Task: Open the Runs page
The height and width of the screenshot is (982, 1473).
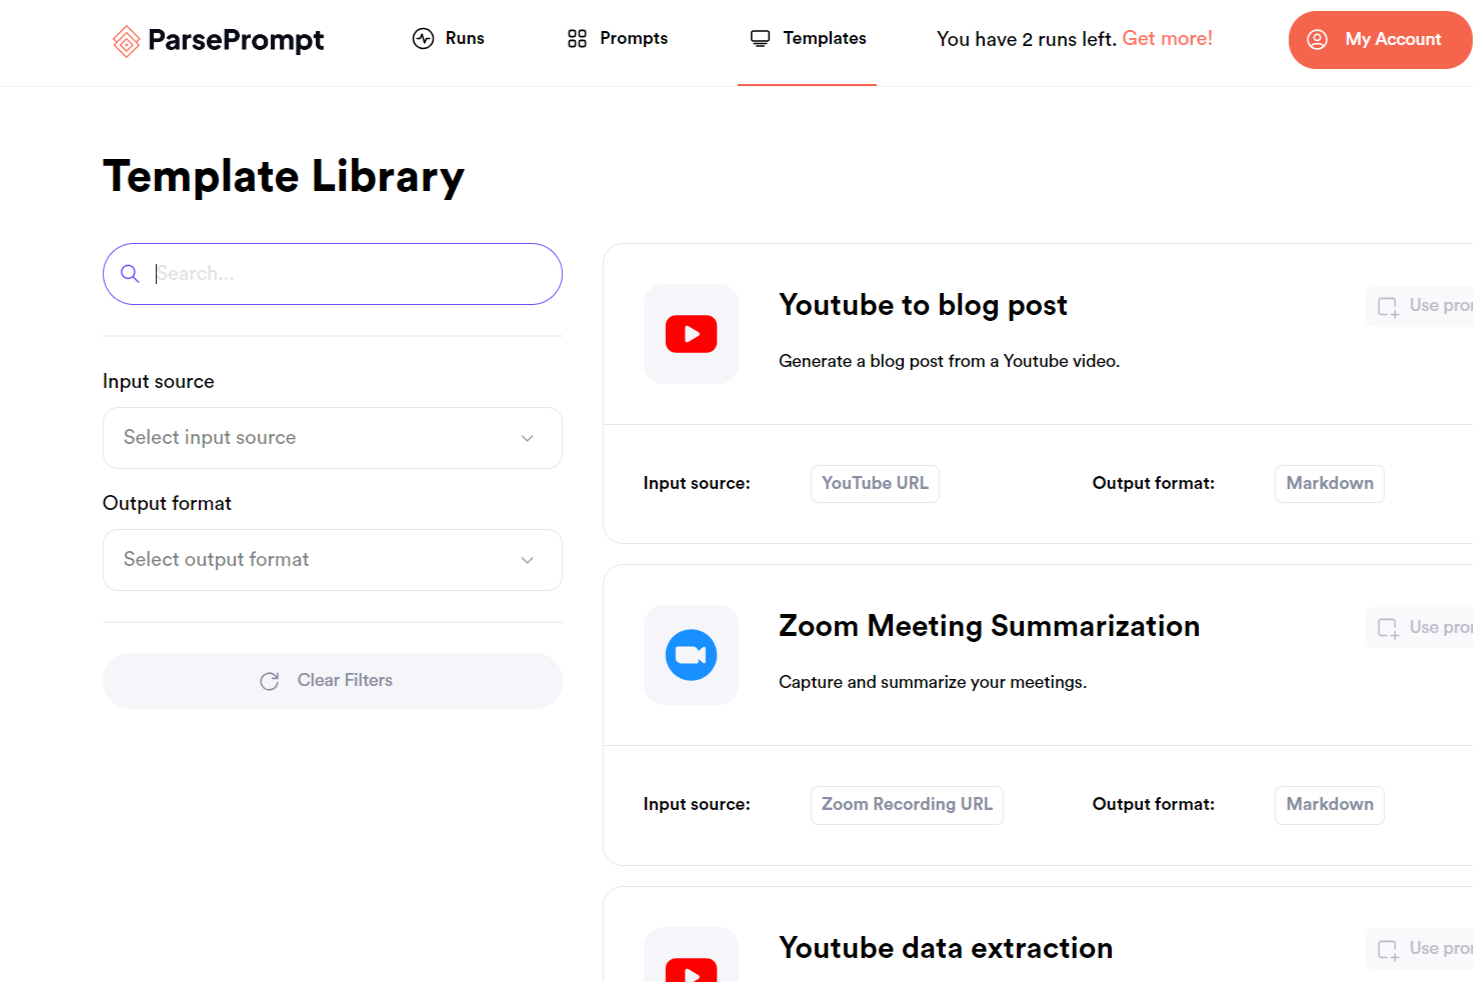Action: tap(463, 37)
